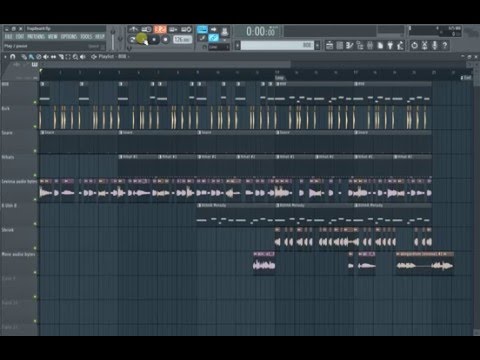
Task: Open the Line snap selector dropdown
Action: pos(219,47)
